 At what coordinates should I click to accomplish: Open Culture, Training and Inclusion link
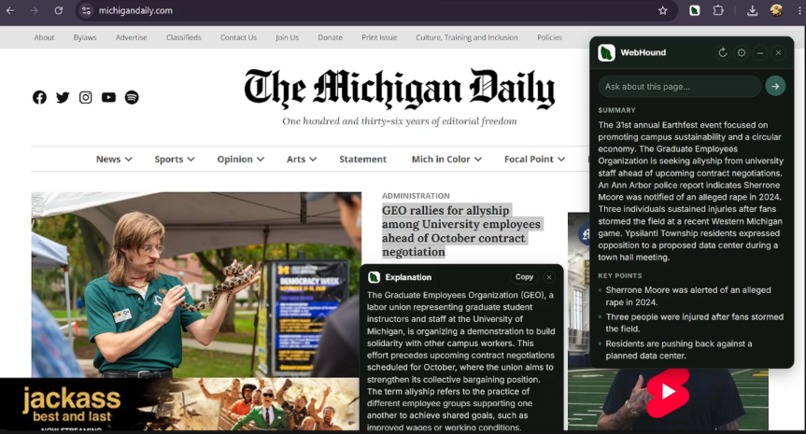pyautogui.click(x=467, y=38)
